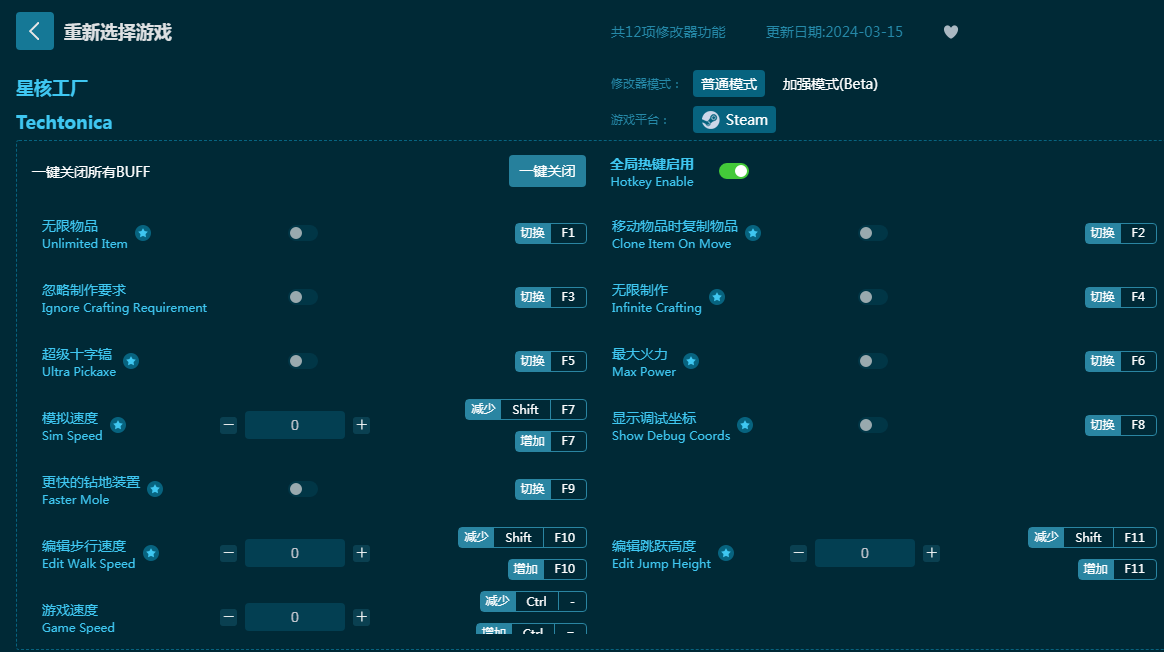The width and height of the screenshot is (1164, 652).
Task: Turn on the Infinite Crafting toggle
Action: tap(873, 297)
